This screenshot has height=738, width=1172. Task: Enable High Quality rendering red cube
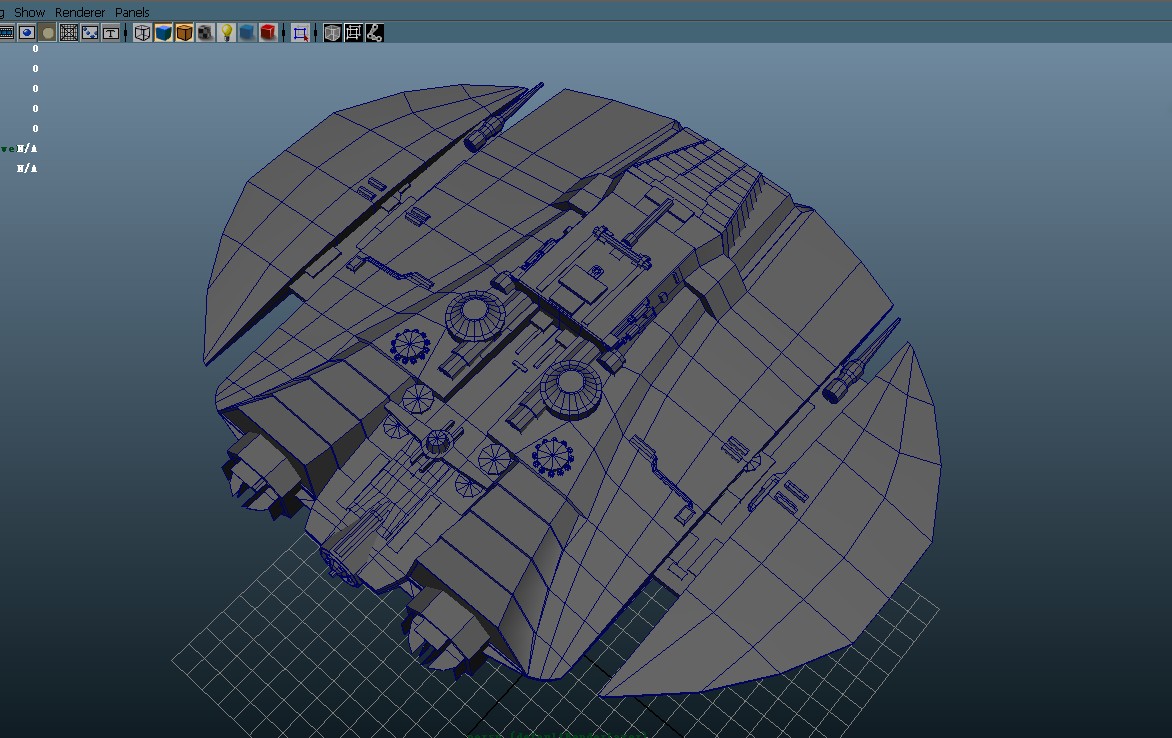click(x=268, y=32)
